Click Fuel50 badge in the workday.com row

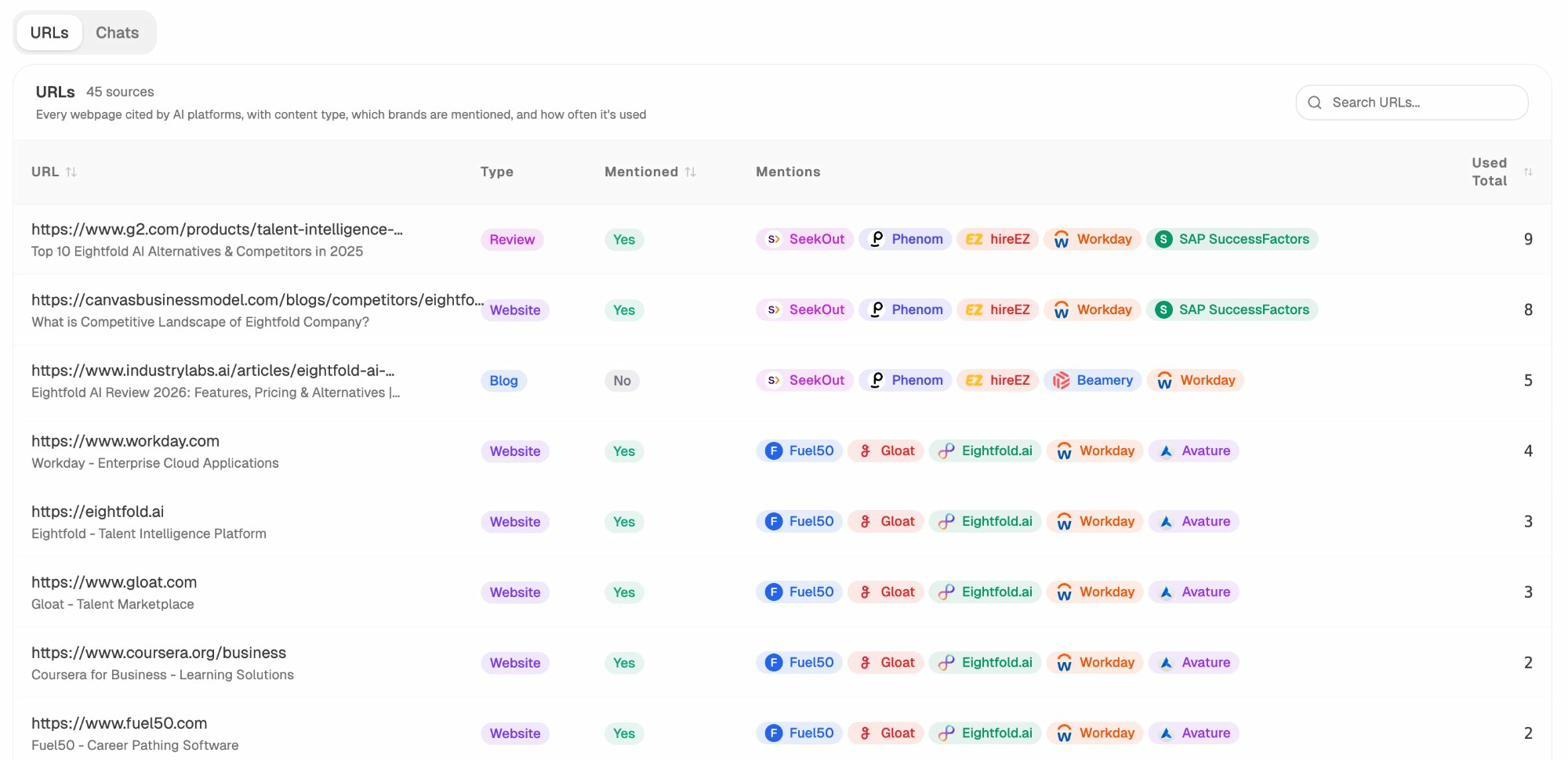point(799,451)
